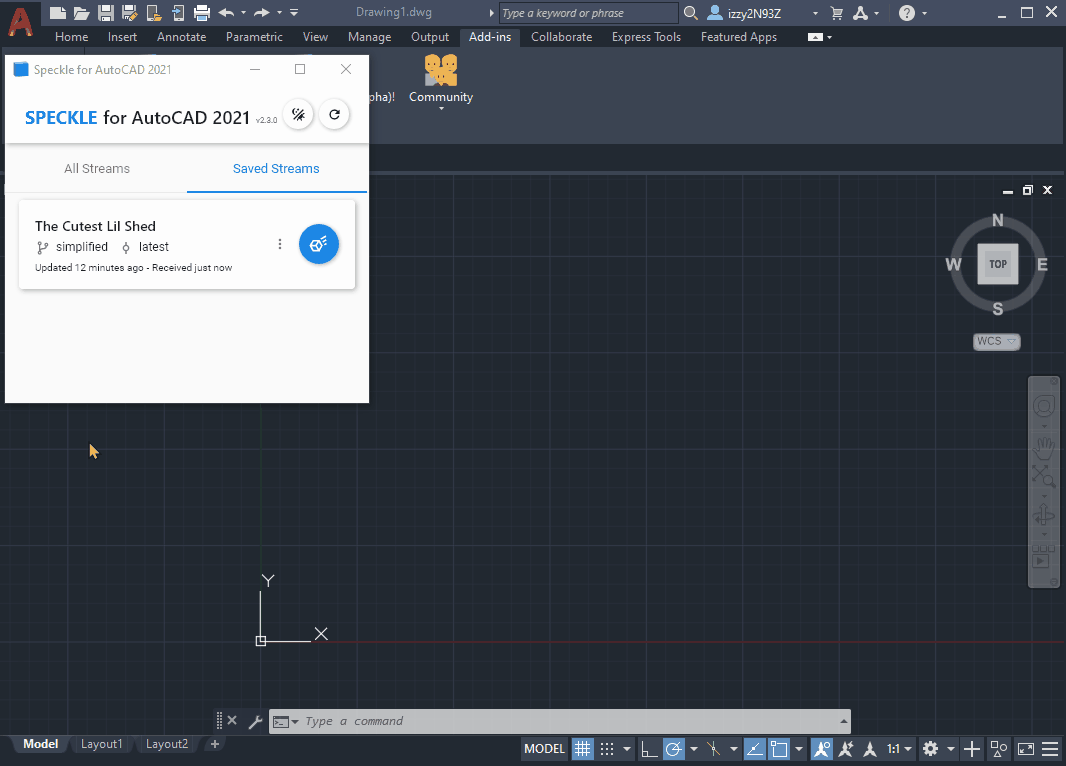Click the Save As icon
The width and height of the screenshot is (1066, 766).
click(x=129, y=12)
